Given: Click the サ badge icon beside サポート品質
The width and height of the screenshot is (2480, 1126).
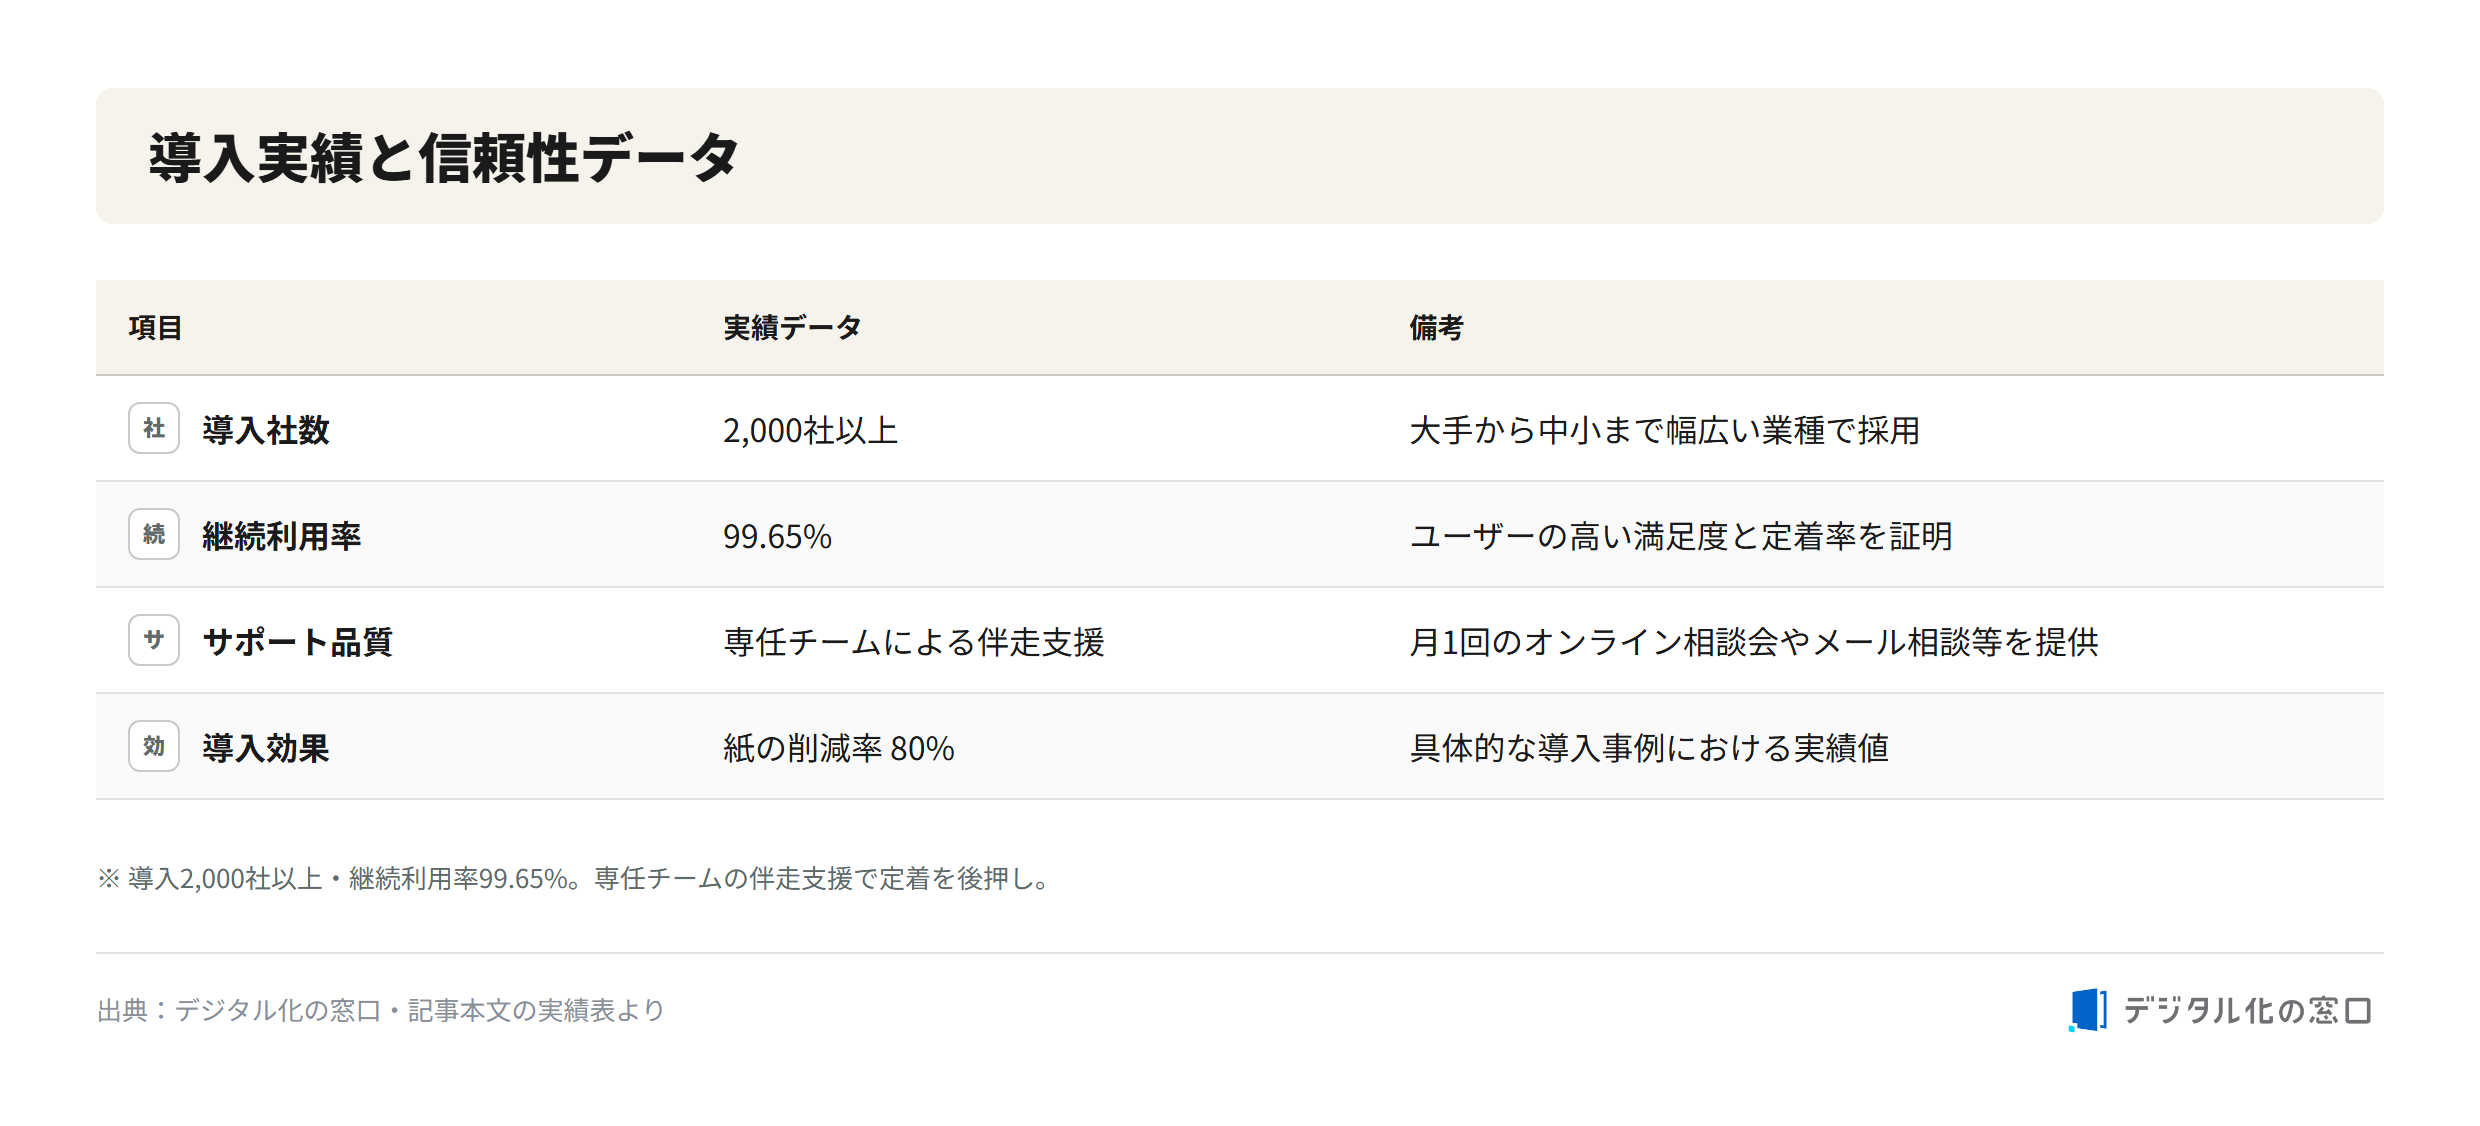Looking at the screenshot, I should tap(154, 640).
